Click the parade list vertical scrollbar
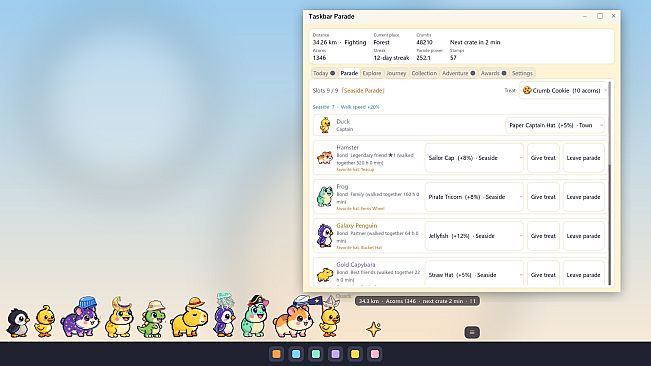Viewport: 651px width, 366px height. tap(609, 183)
